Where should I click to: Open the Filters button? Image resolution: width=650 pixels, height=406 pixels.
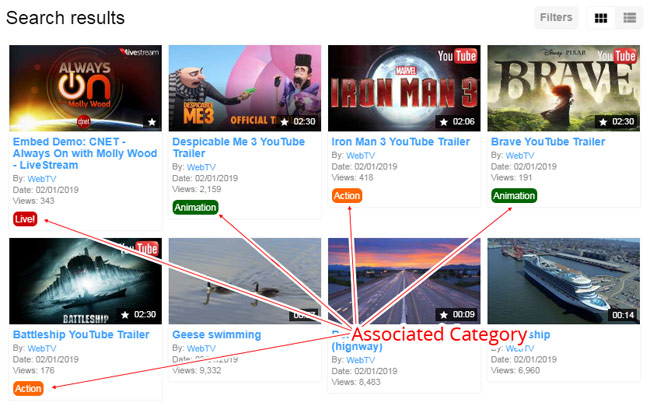556,17
